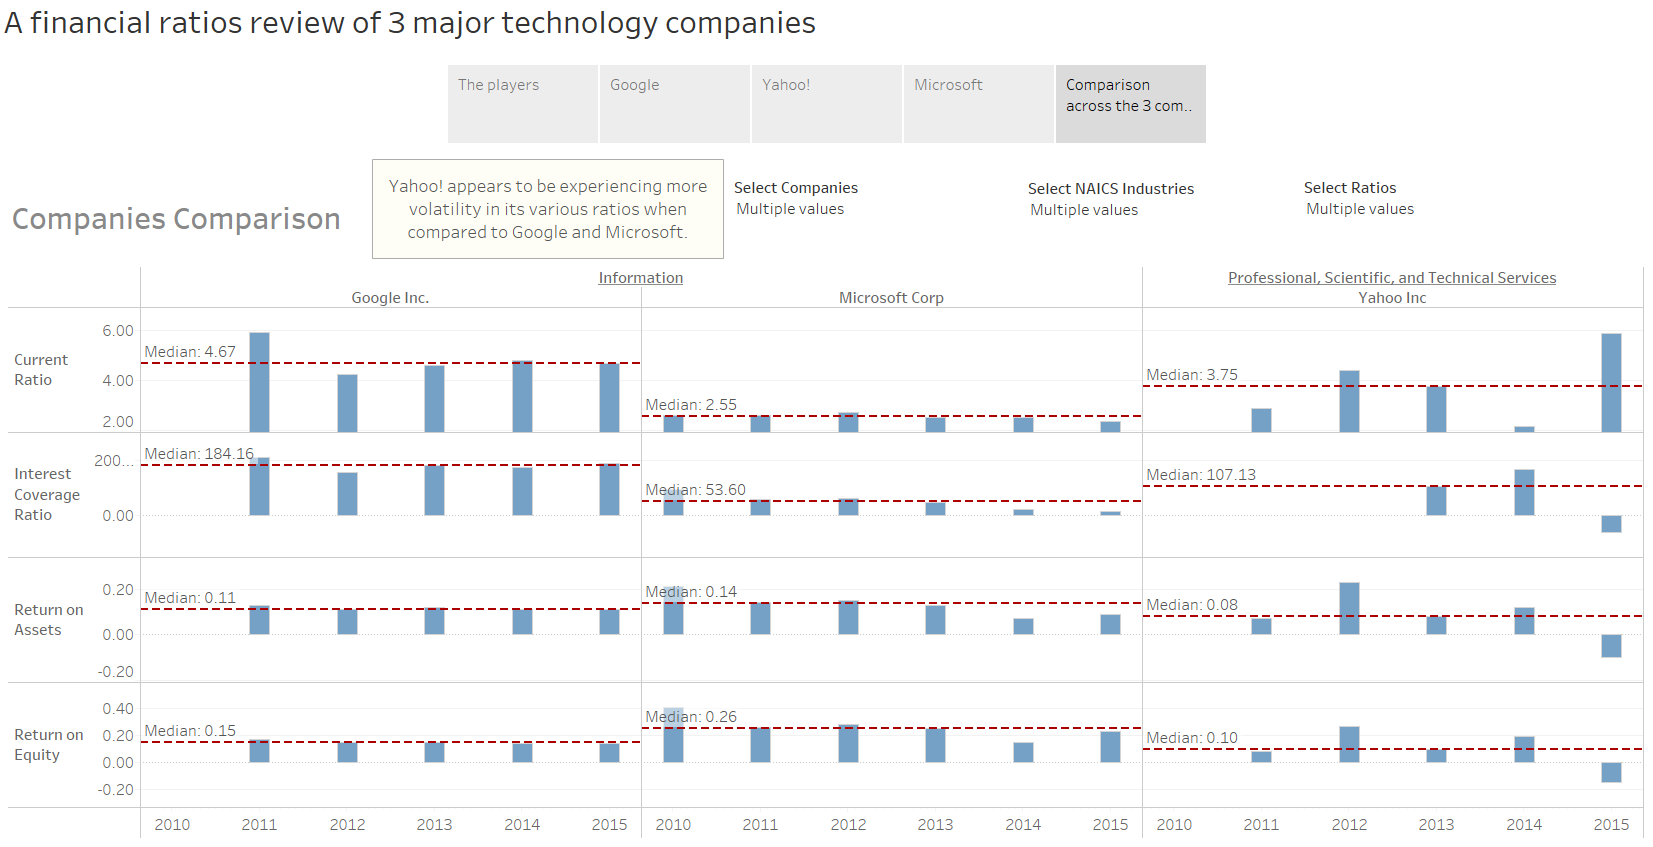Select Yahoo 2015 Current Ratio bar
The image size is (1653, 847).
pyautogui.click(x=1611, y=383)
